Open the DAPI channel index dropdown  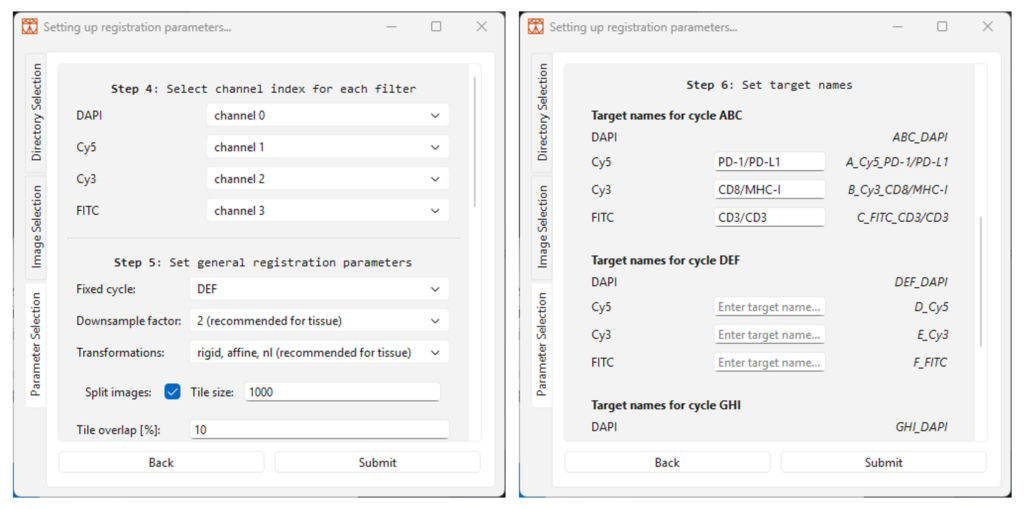tap(327, 116)
